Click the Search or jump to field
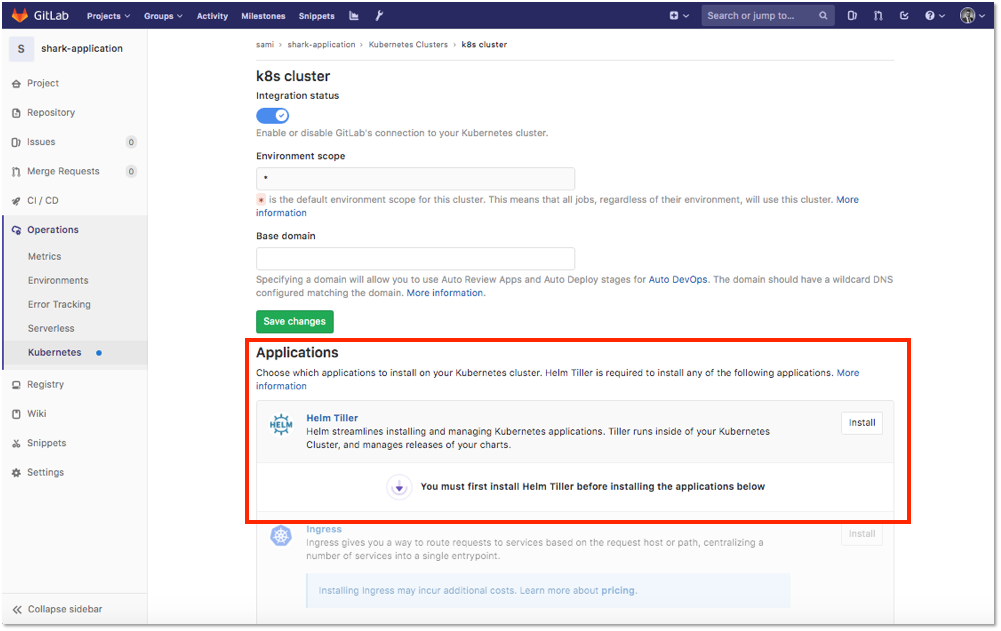Image resolution: width=1001 pixels, height=631 pixels. point(768,16)
